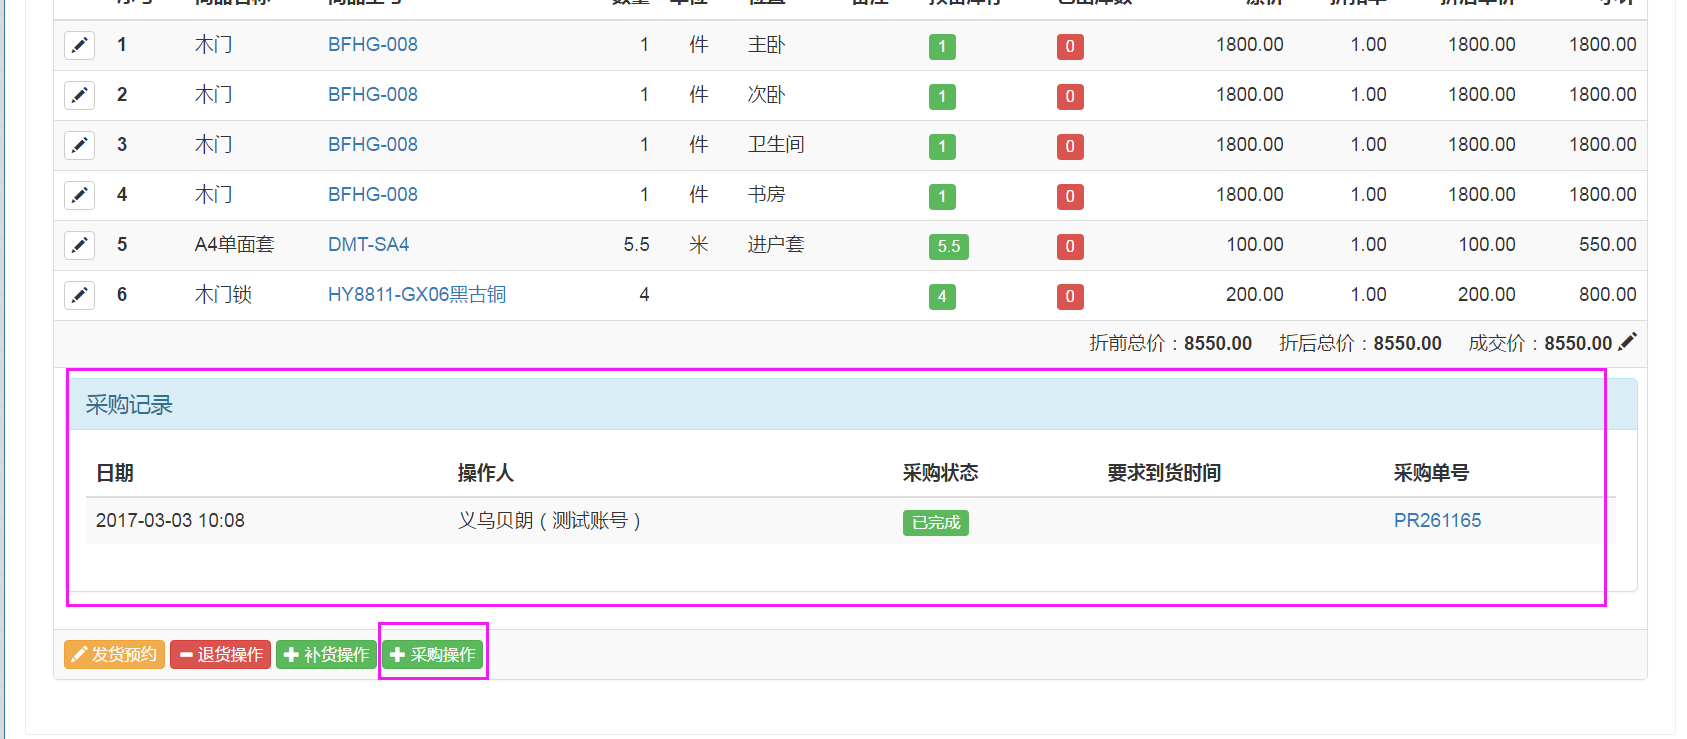Click the red badge 0 in the 进户套 row

tap(1070, 246)
